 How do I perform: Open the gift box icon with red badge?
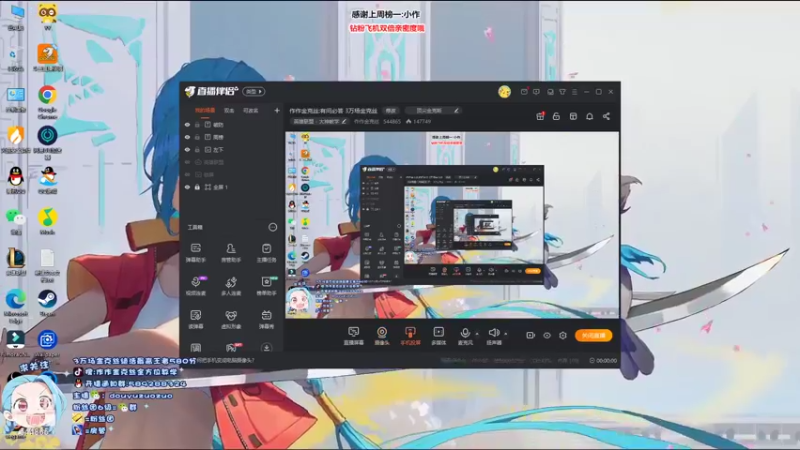(540, 116)
